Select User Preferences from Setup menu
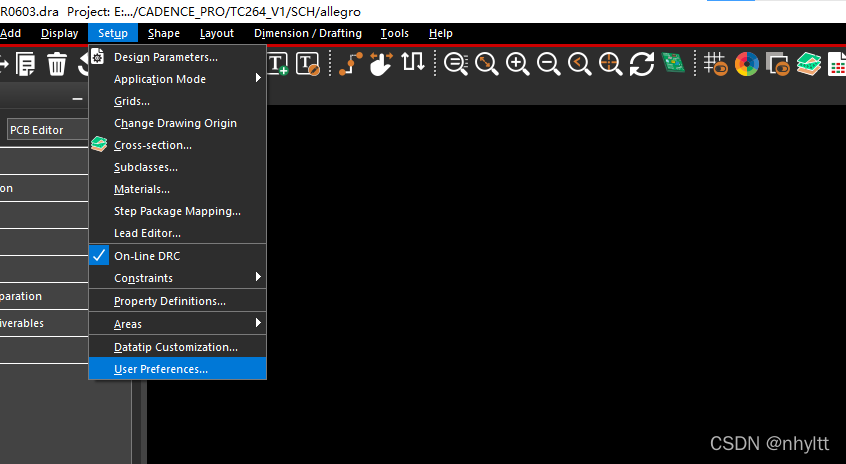The image size is (846, 464). [160, 369]
